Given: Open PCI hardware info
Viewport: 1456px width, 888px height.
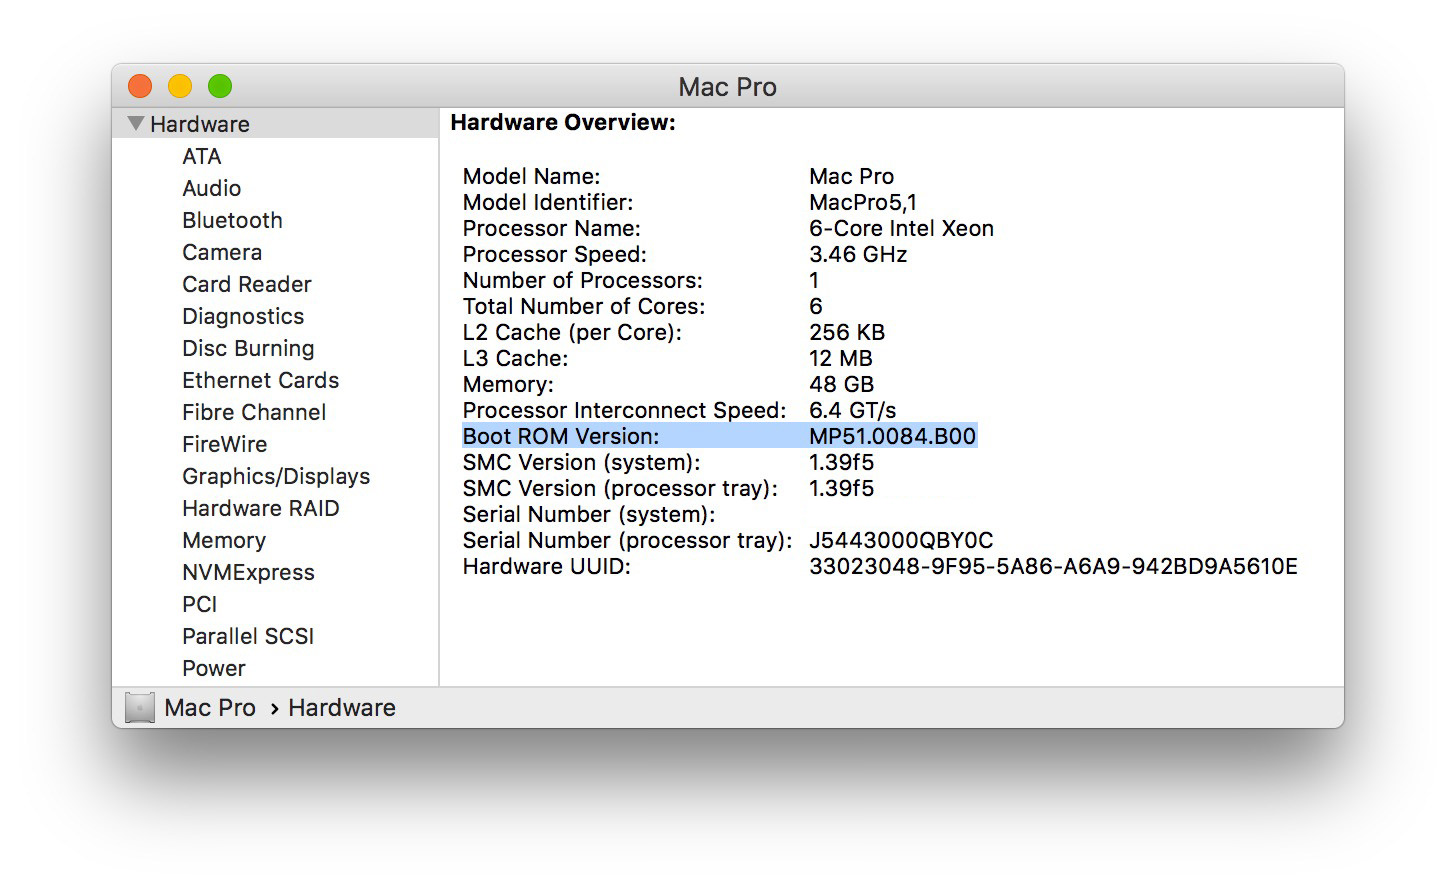Looking at the screenshot, I should 200,604.
